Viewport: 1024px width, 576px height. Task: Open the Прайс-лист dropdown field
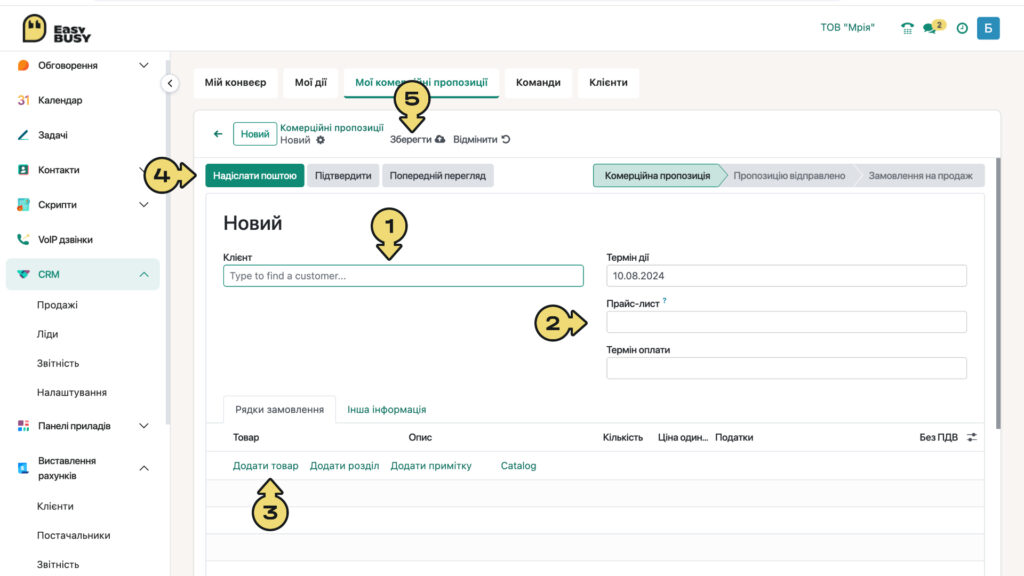tap(786, 322)
